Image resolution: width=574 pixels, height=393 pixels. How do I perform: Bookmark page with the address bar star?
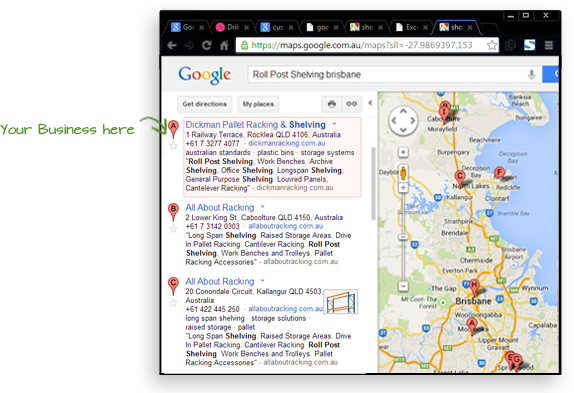[492, 45]
